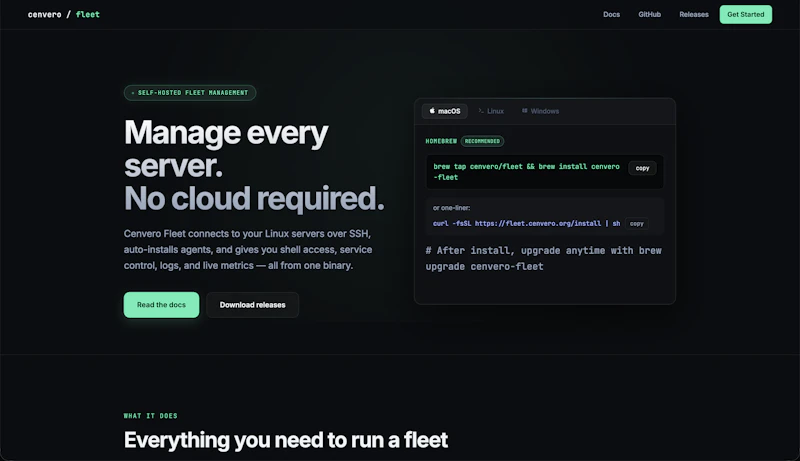Image resolution: width=800 pixels, height=461 pixels.
Task: Click the 'or one-liner:' label
Action: (x=452, y=208)
